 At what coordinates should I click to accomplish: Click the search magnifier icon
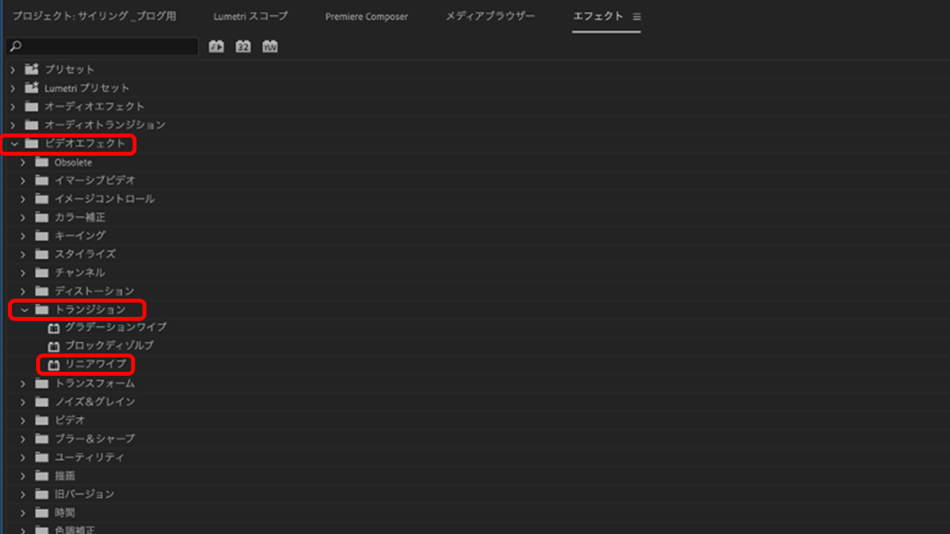coord(16,46)
